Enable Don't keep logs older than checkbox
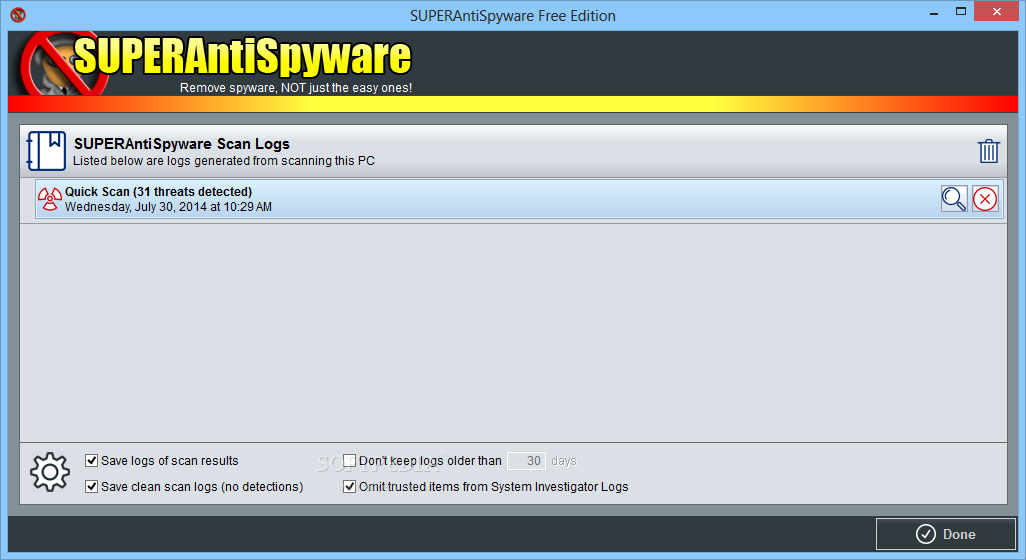The image size is (1026, 560). point(349,461)
